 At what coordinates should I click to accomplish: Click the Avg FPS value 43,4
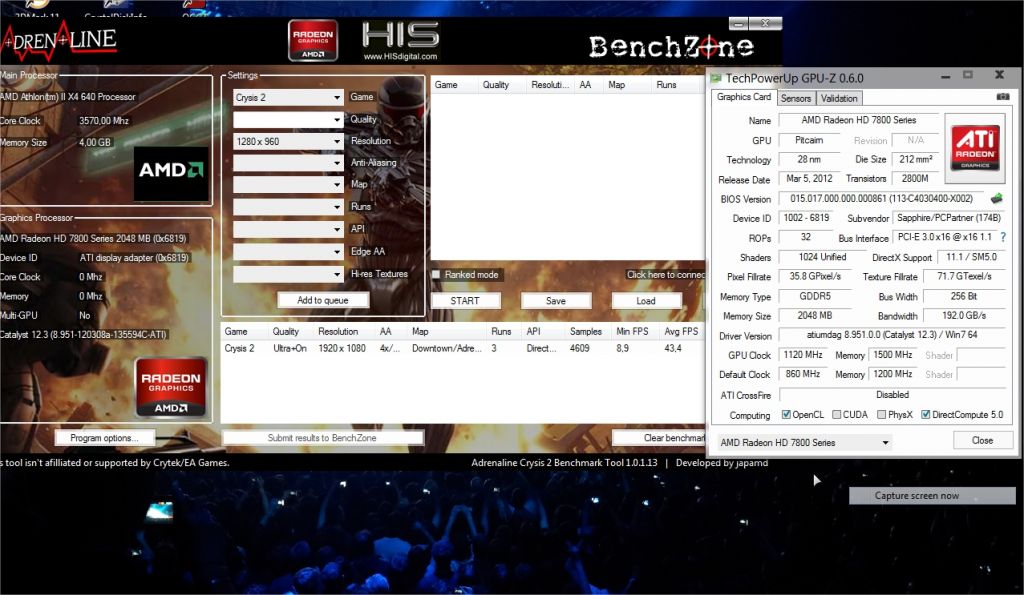click(x=673, y=349)
